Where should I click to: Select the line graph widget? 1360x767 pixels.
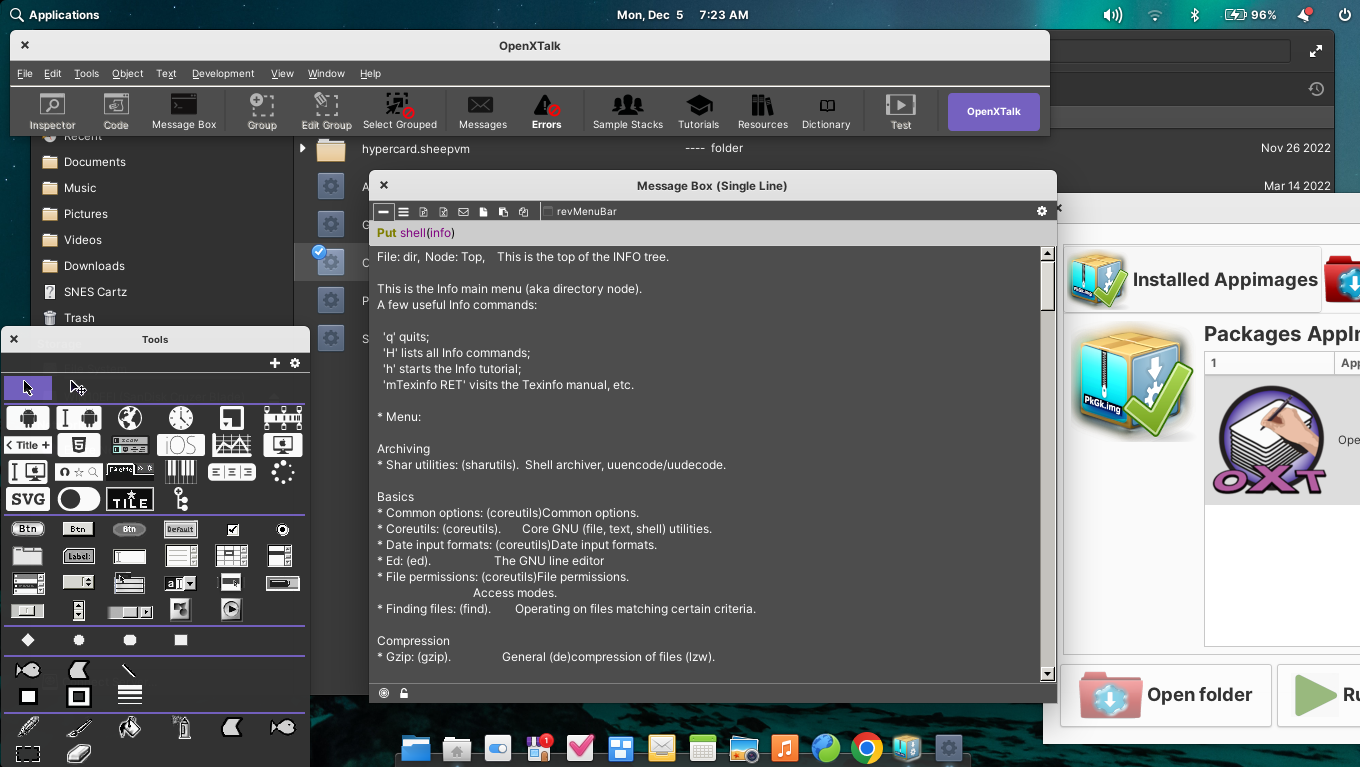click(232, 445)
